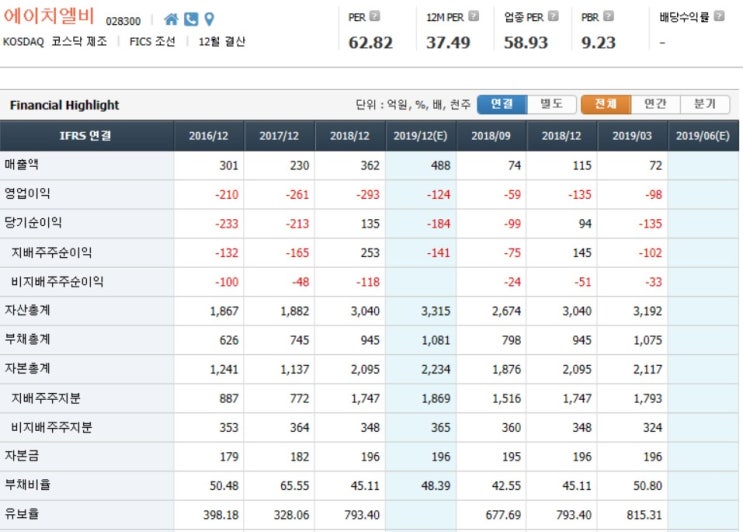Open the help icon next to PER
The height and width of the screenshot is (532, 743).
coord(374,16)
